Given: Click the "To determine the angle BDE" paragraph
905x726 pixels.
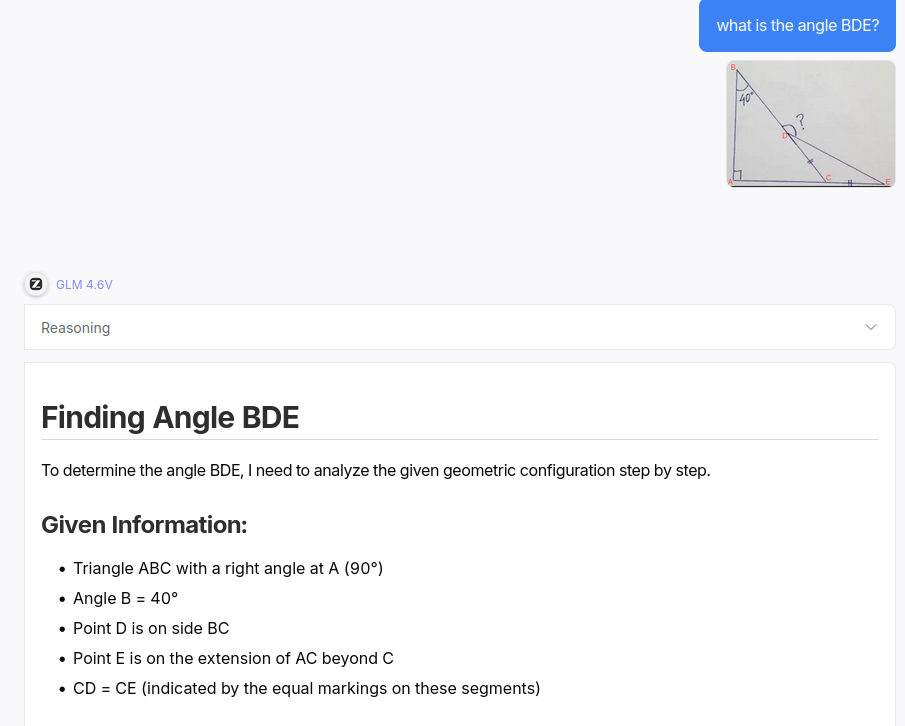Looking at the screenshot, I should click(x=375, y=471).
